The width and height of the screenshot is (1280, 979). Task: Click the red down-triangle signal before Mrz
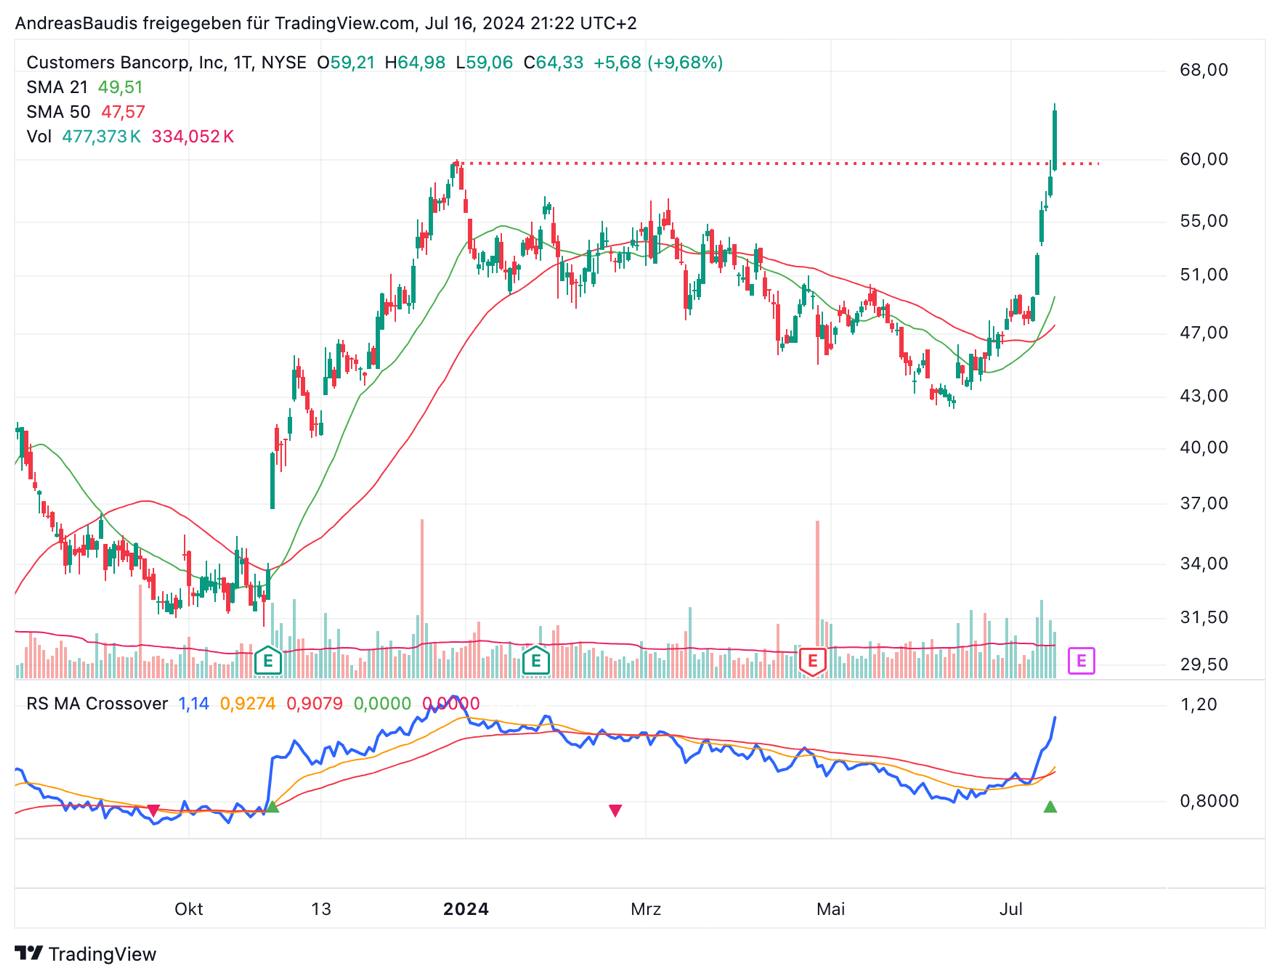[615, 811]
